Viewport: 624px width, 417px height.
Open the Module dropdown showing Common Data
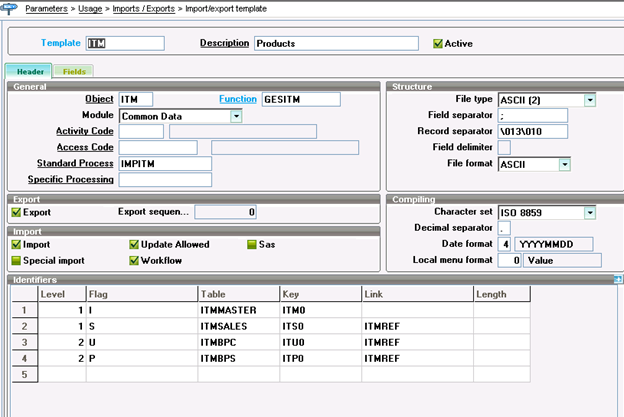(236, 116)
